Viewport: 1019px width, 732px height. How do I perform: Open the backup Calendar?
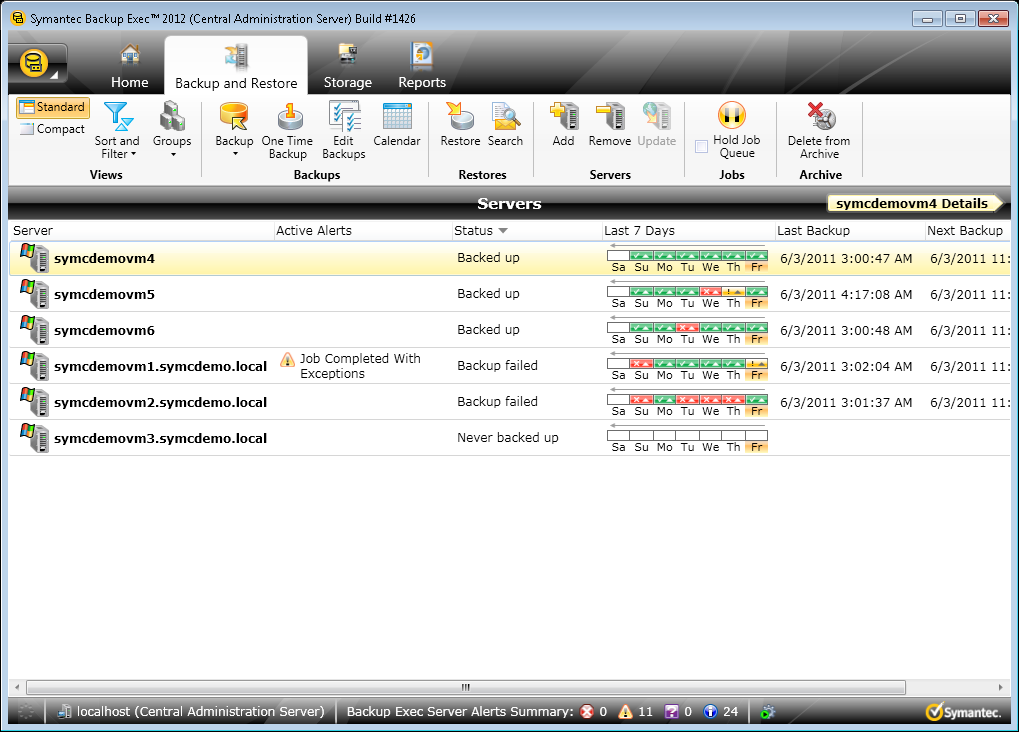coord(396,125)
